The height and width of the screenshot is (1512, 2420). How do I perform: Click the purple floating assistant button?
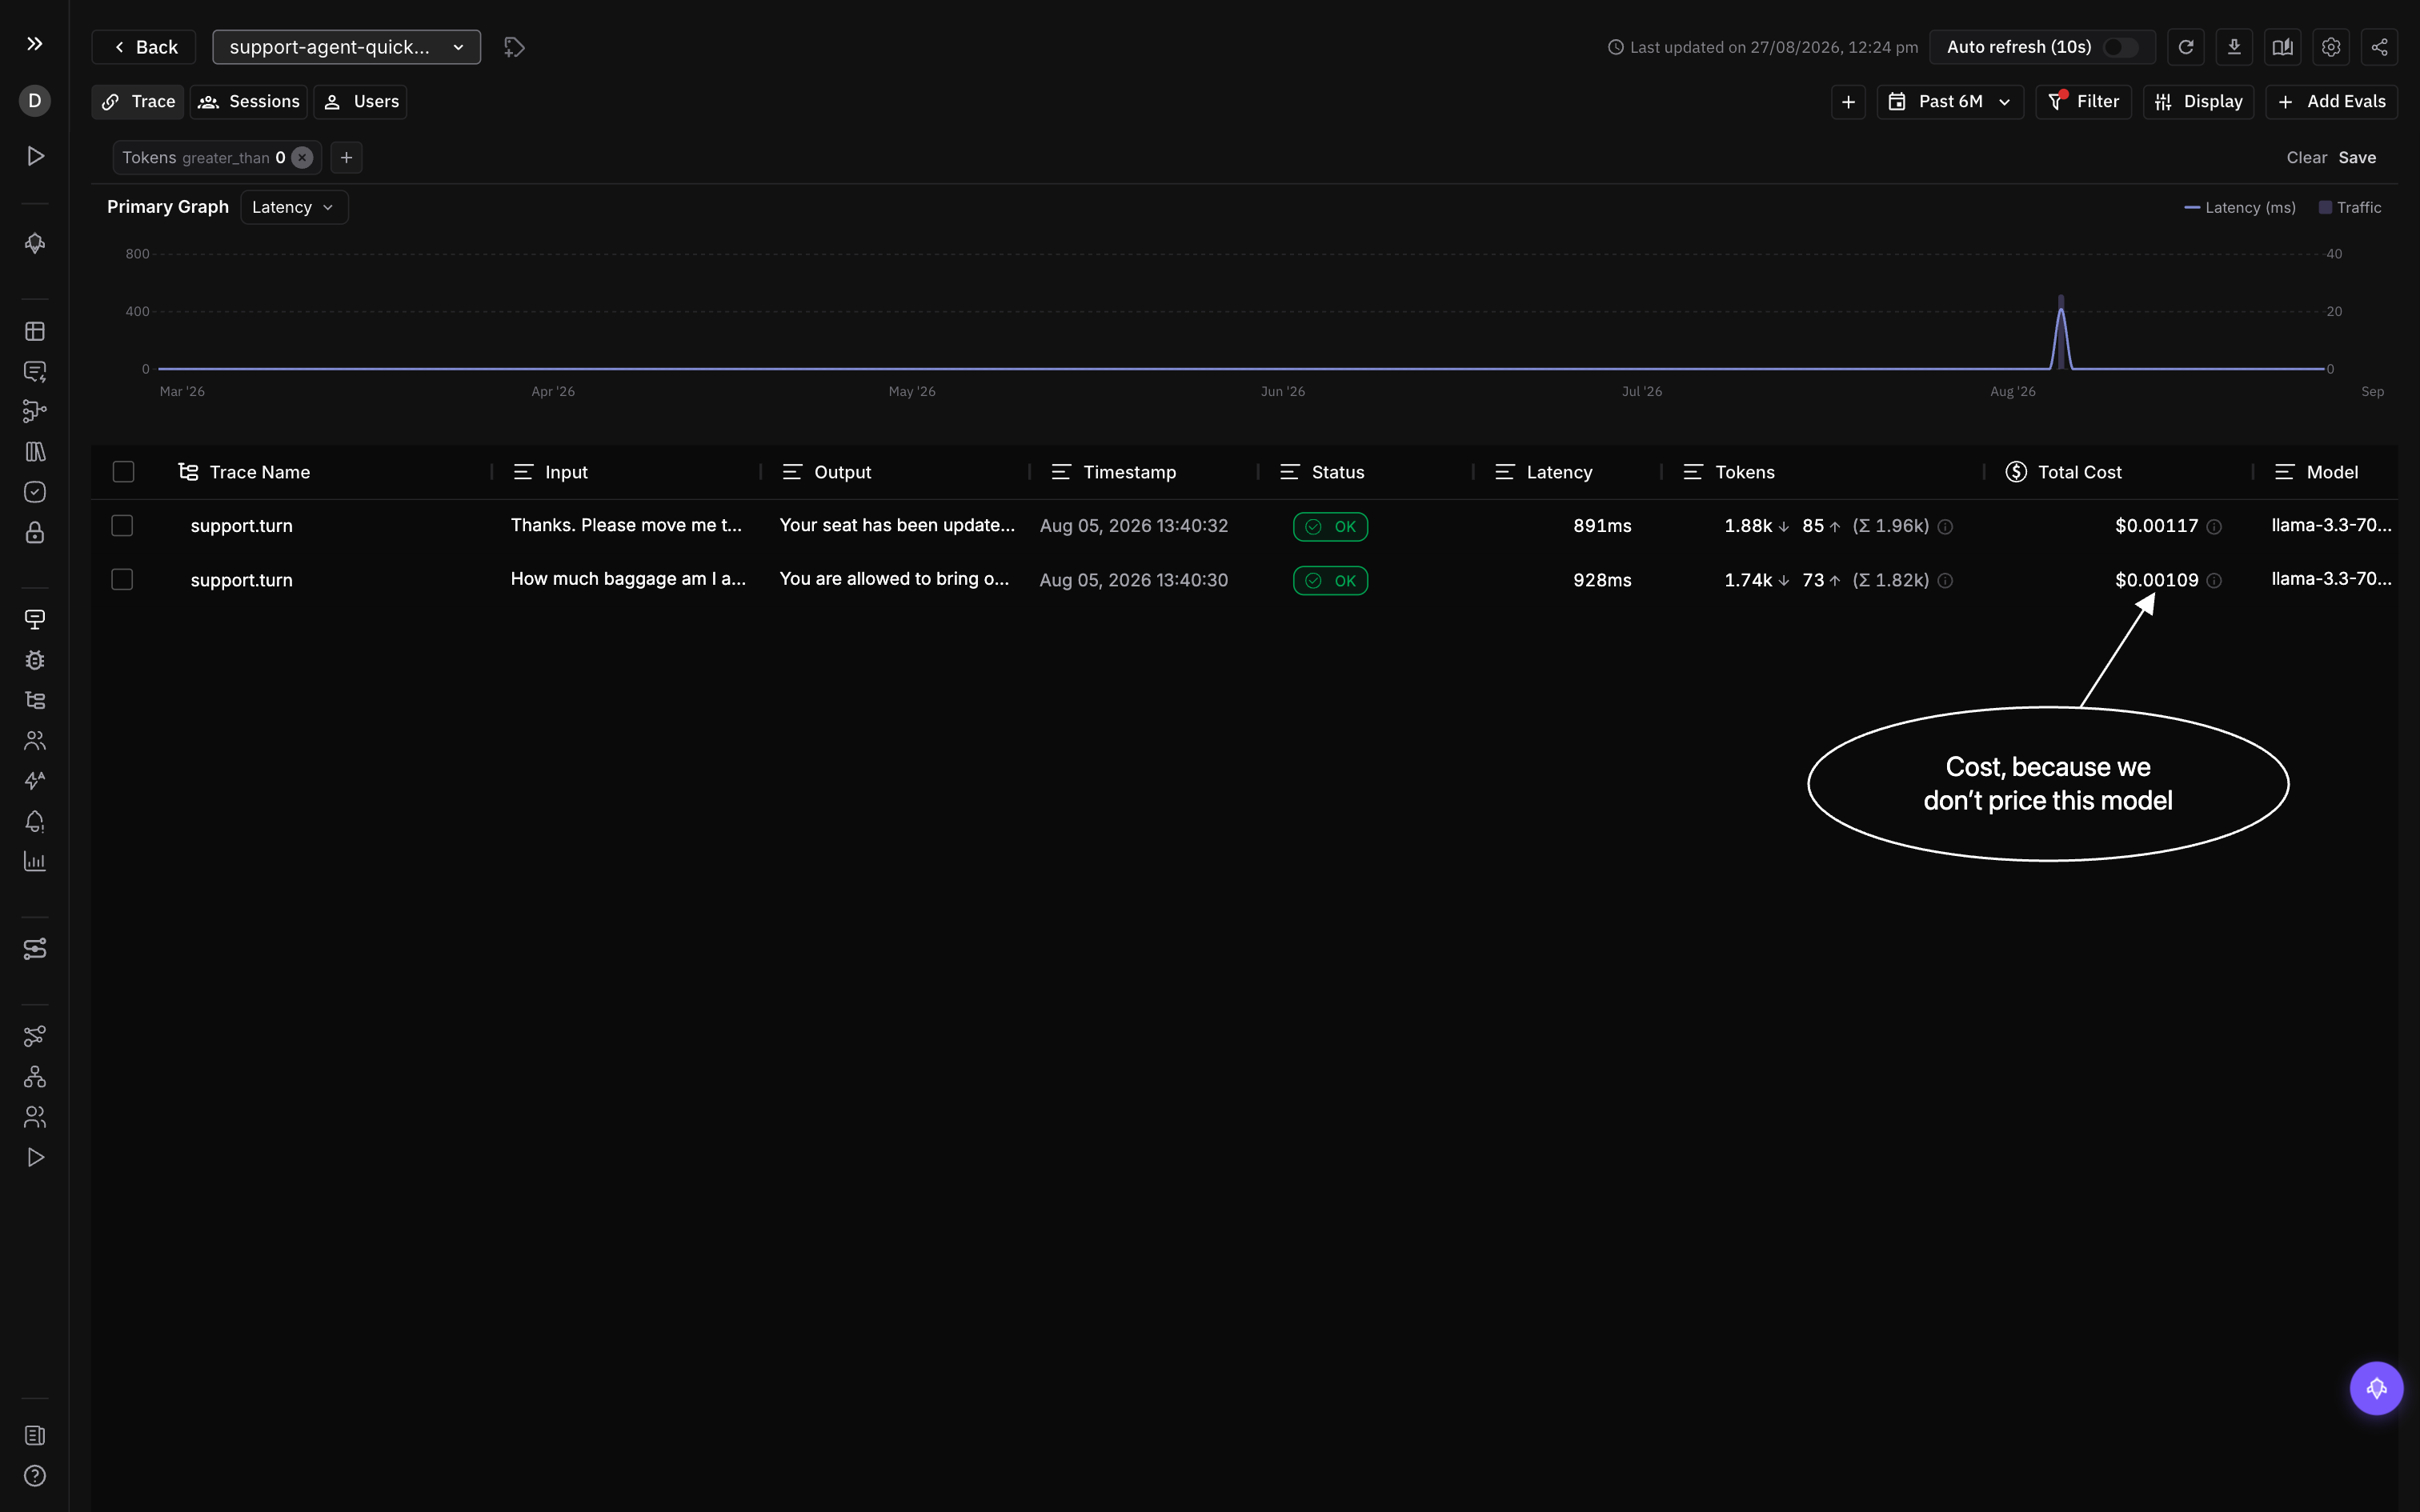[x=2376, y=1388]
